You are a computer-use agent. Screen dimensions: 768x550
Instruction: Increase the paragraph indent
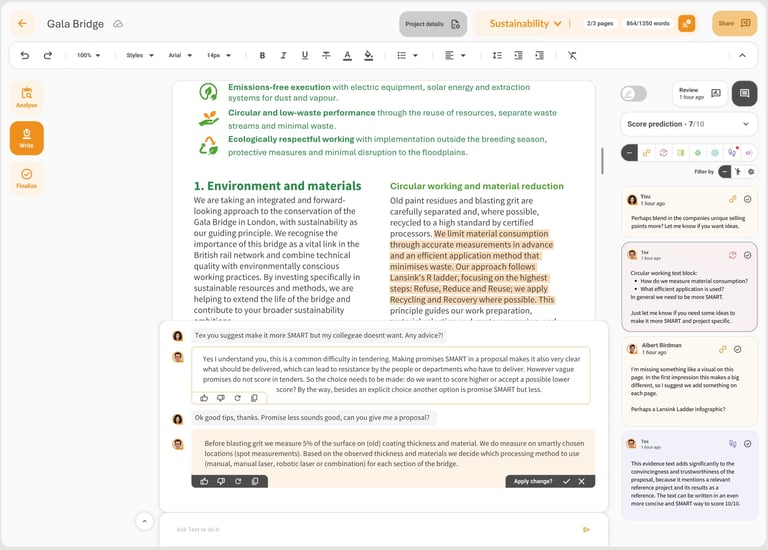540,55
